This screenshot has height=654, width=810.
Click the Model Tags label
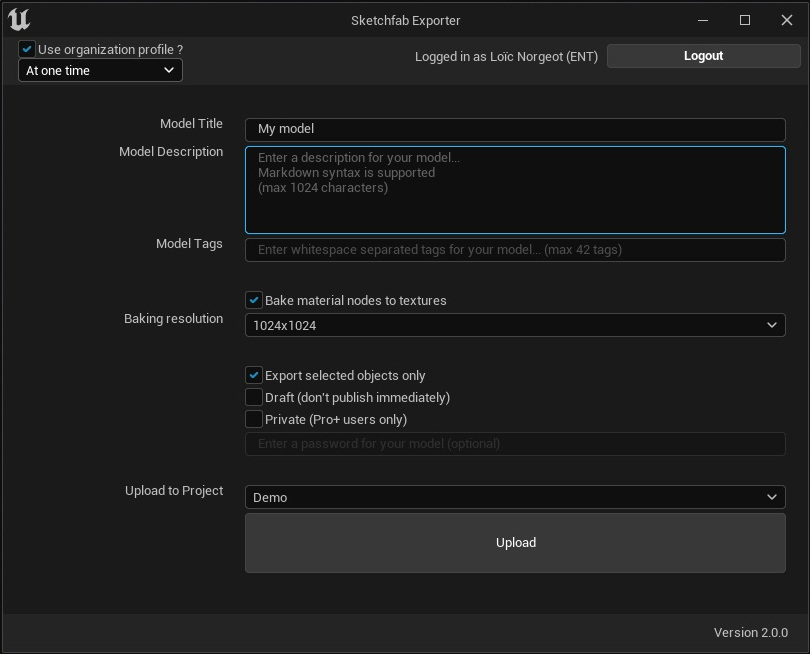189,244
